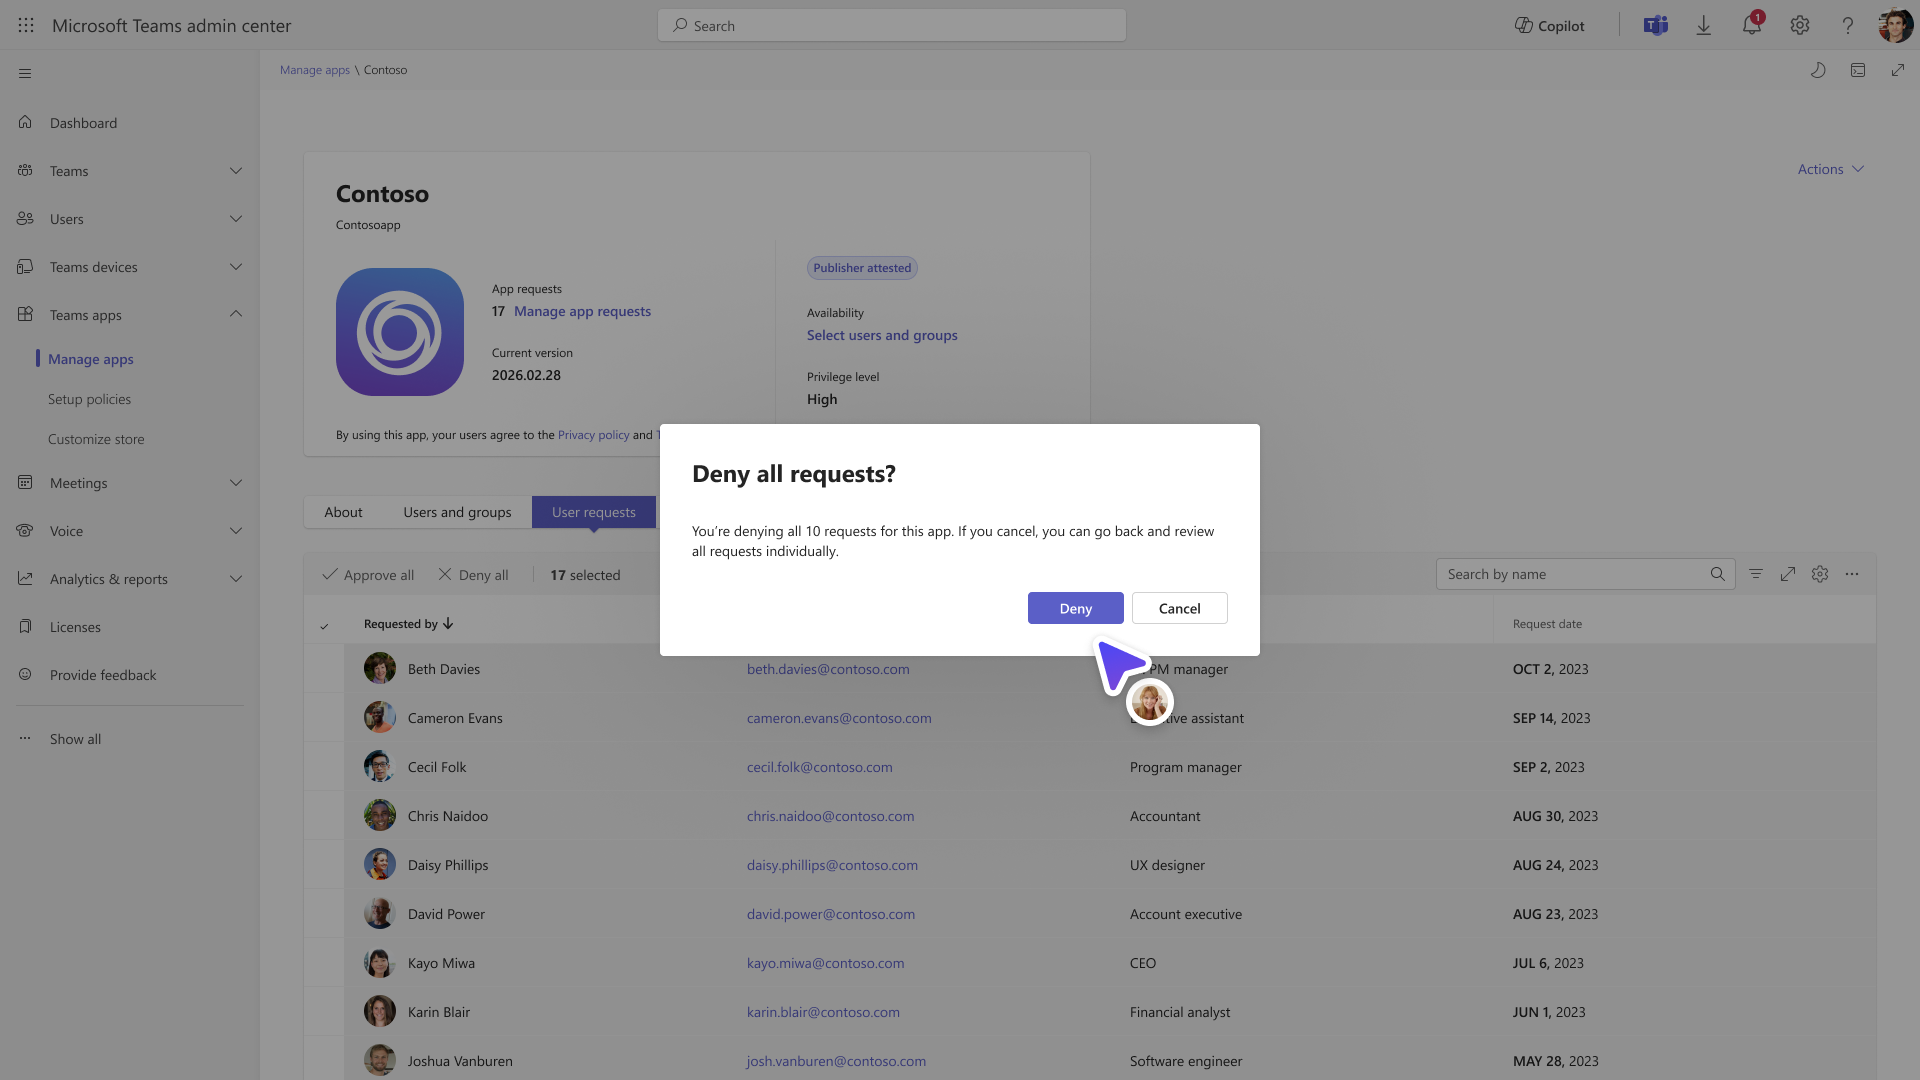Confirm Deny in the dialog
This screenshot has width=1920, height=1080.
pyautogui.click(x=1076, y=608)
